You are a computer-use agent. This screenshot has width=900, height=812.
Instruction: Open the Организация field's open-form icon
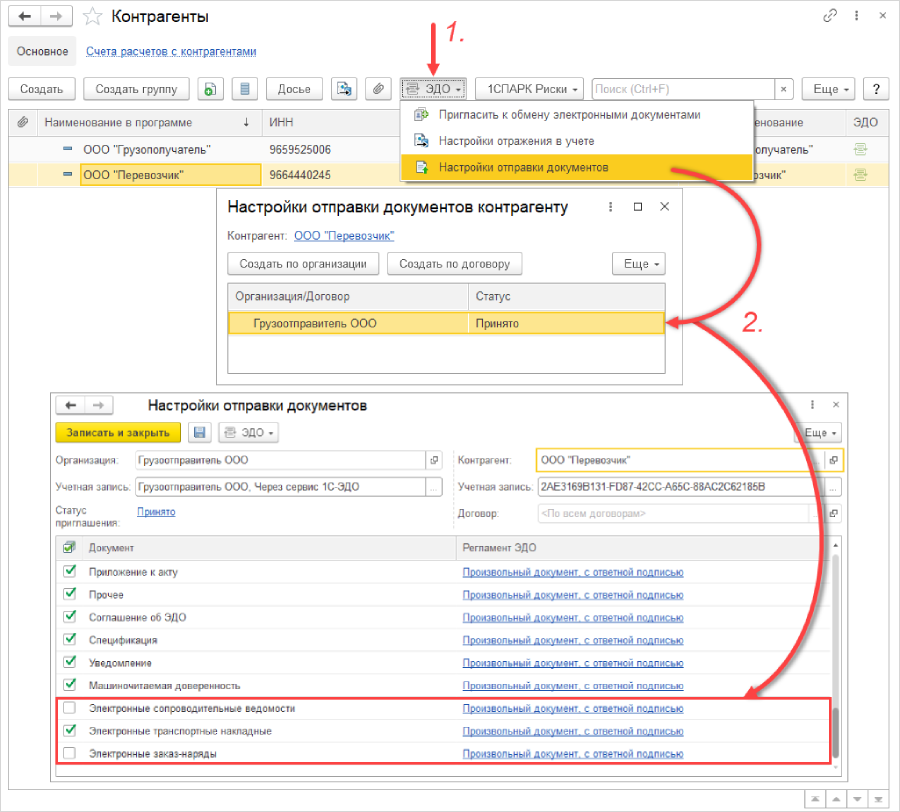(435, 460)
